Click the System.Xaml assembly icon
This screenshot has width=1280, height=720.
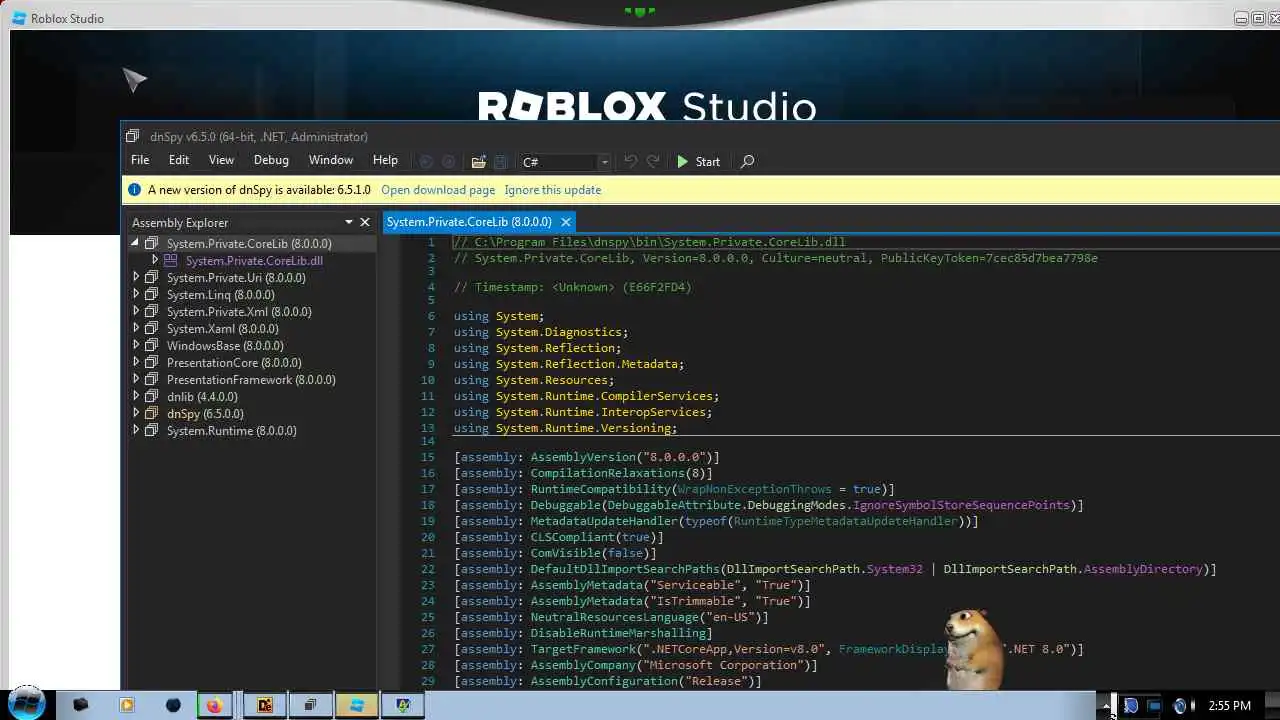point(151,328)
